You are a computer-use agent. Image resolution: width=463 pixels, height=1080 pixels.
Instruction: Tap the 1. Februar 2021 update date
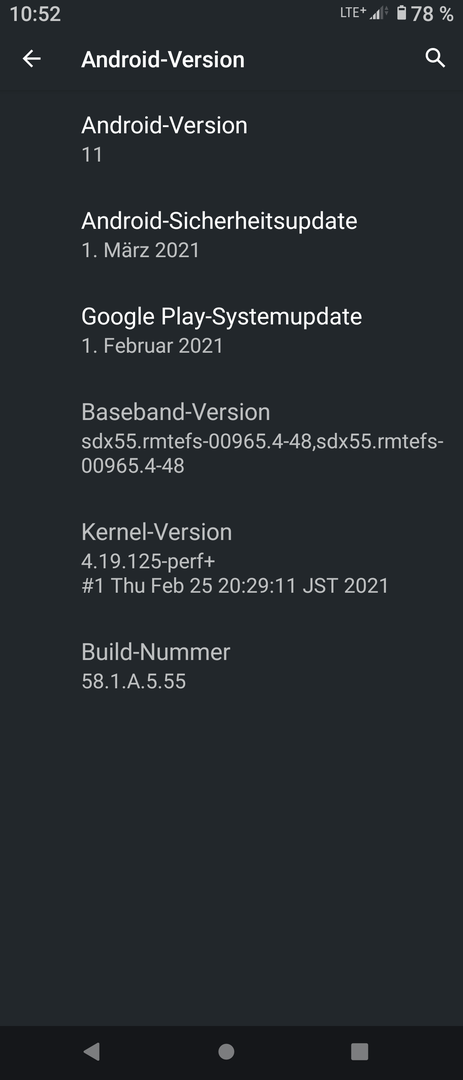pyautogui.click(x=152, y=346)
